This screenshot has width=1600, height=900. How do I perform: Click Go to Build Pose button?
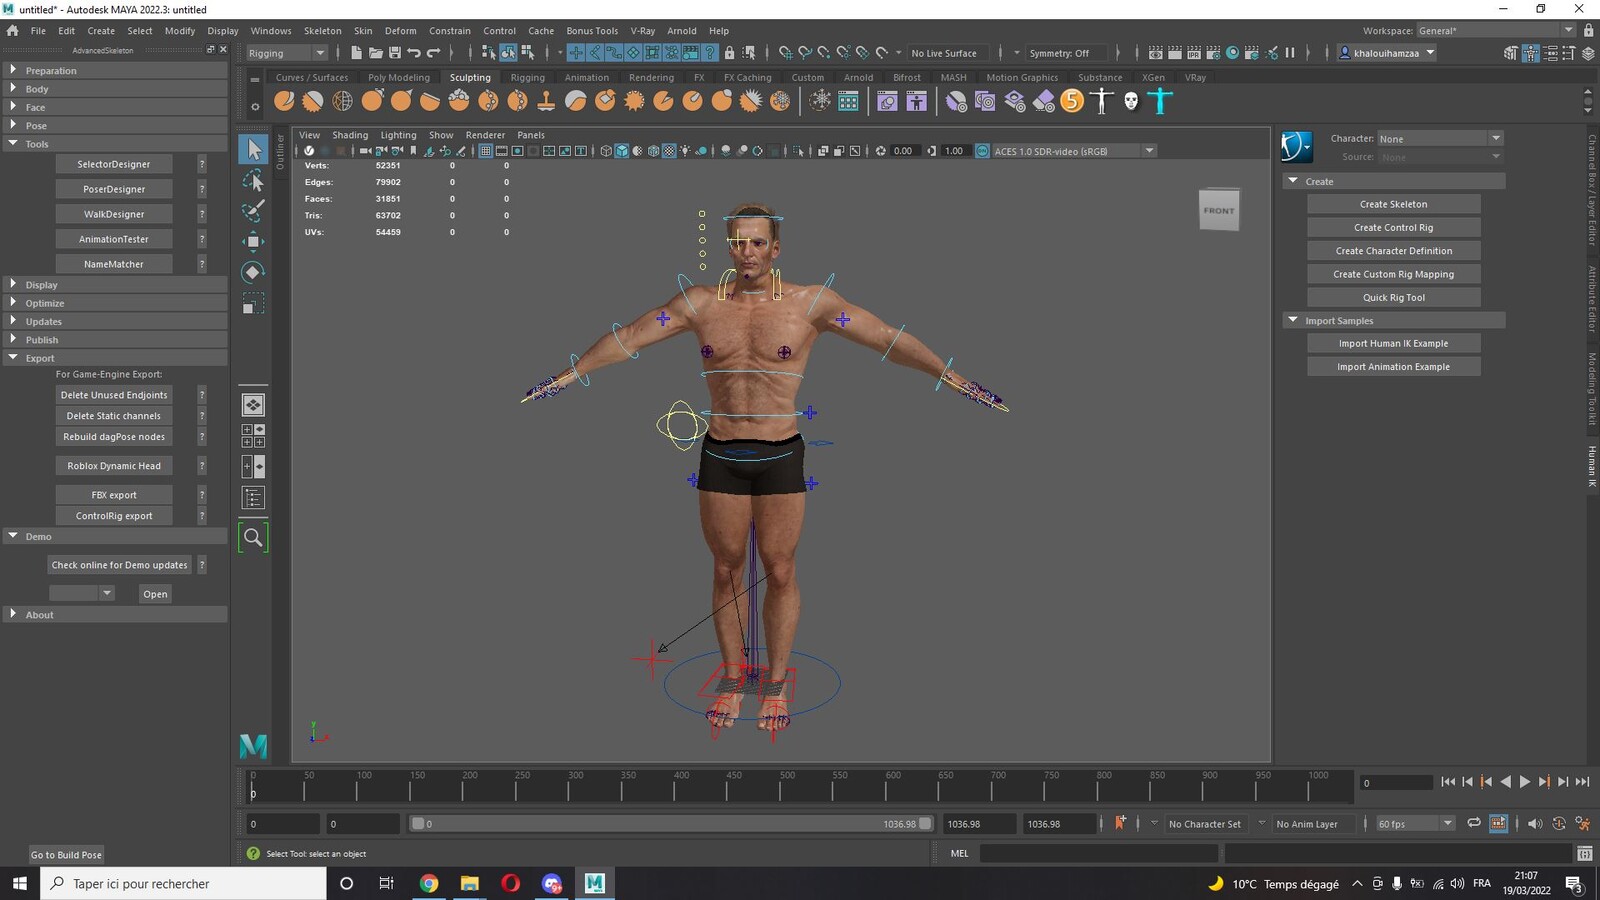pyautogui.click(x=66, y=855)
